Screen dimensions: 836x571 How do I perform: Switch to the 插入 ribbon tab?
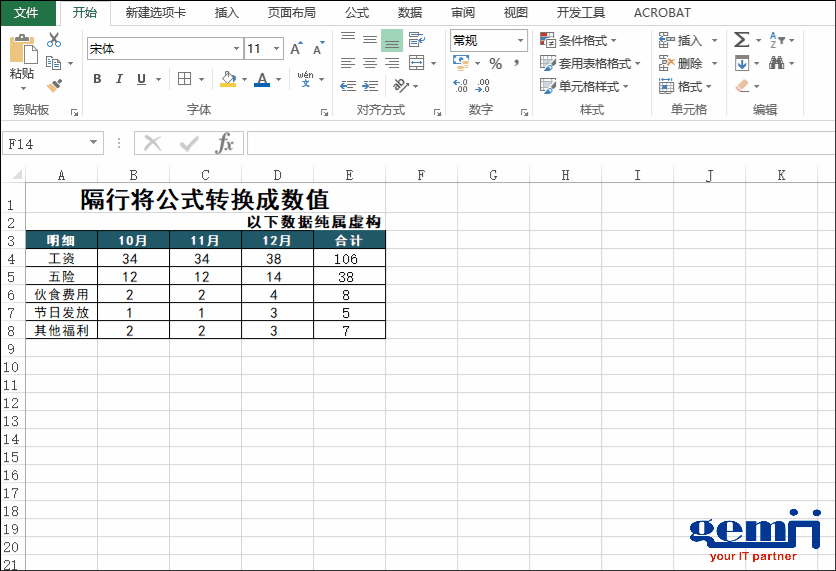[227, 12]
